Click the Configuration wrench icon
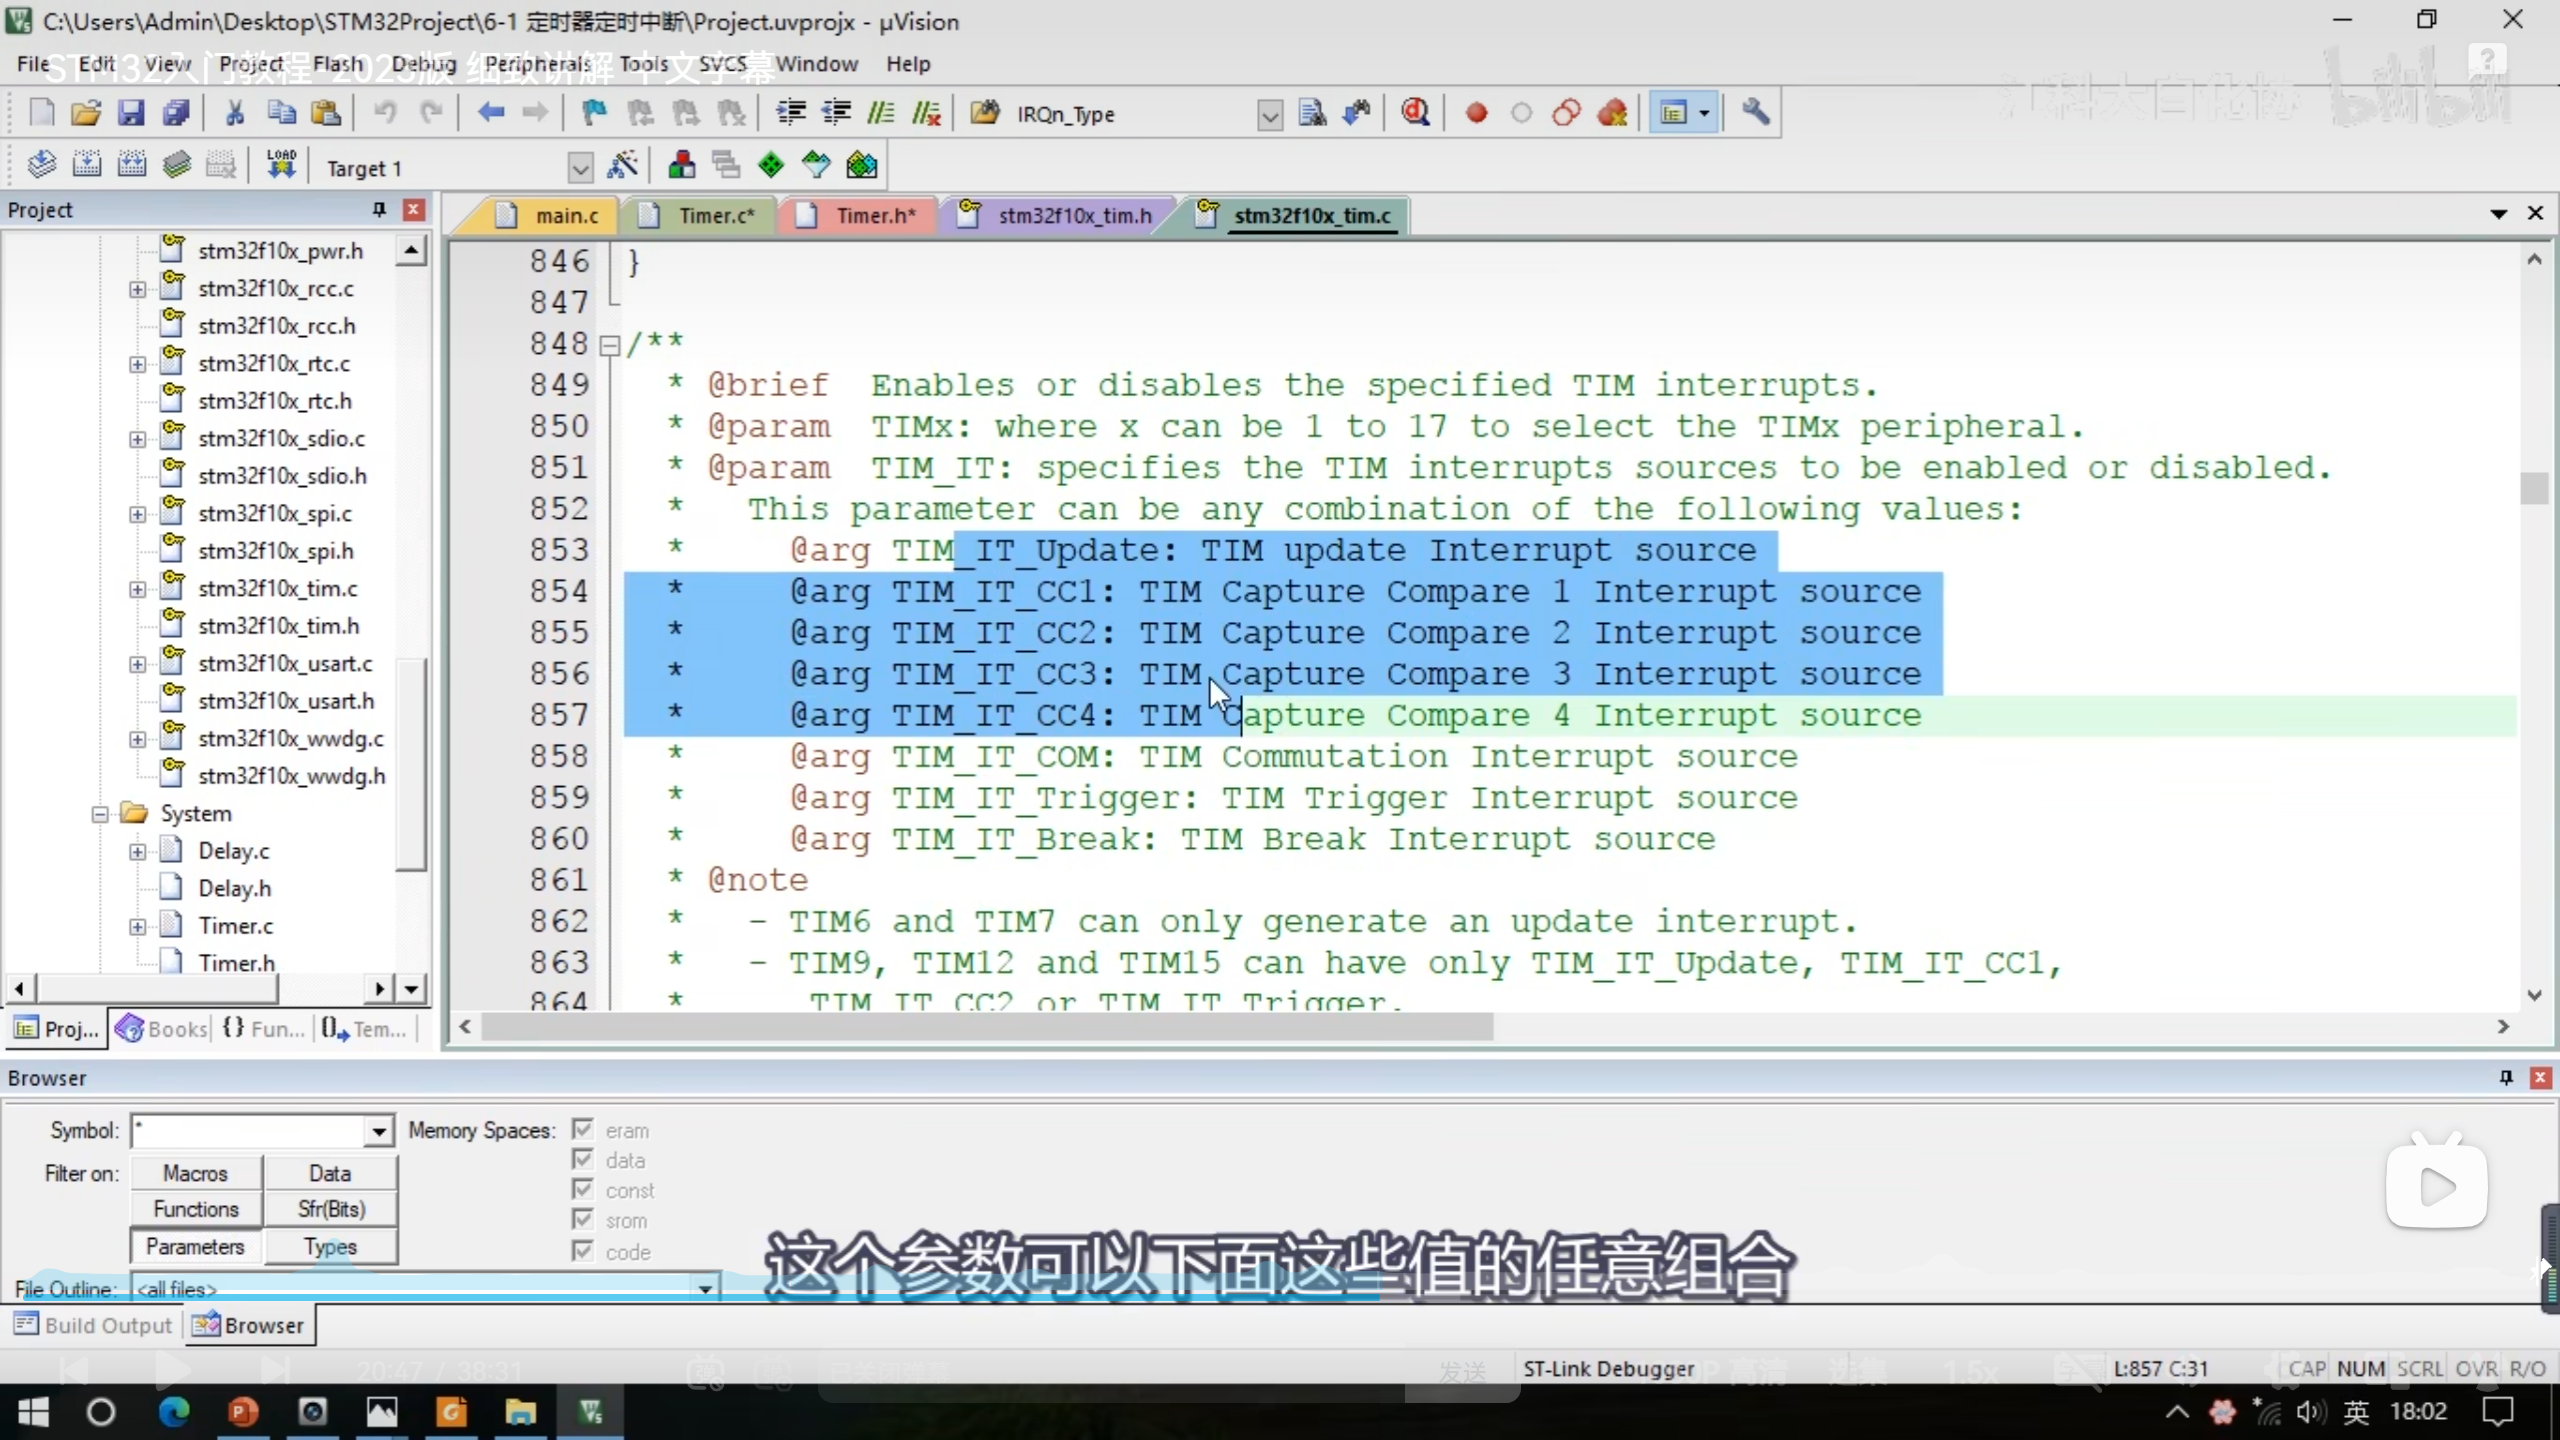 point(1755,113)
